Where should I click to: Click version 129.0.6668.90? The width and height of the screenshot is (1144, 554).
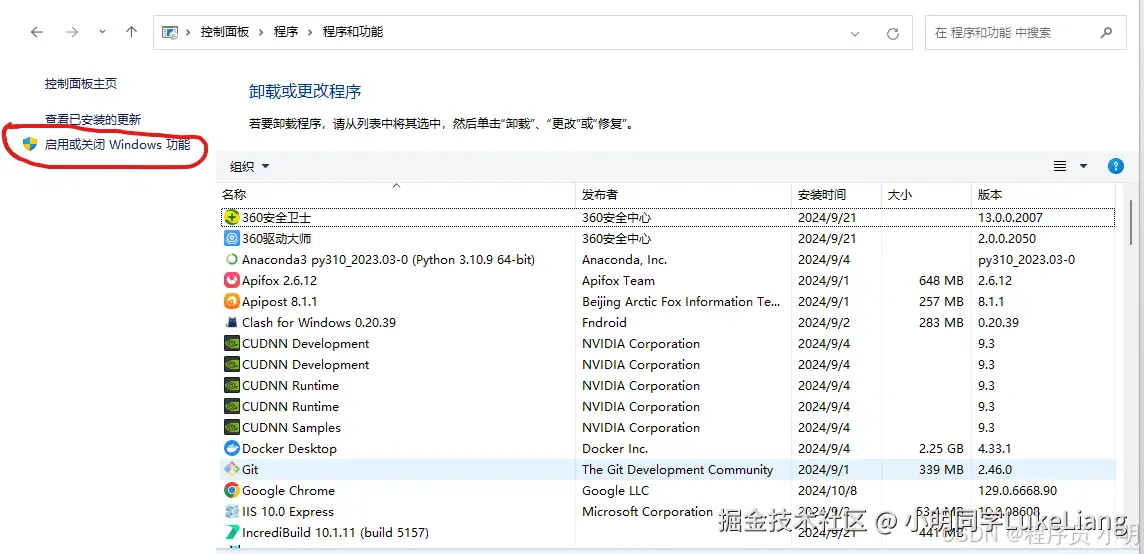[1017, 490]
